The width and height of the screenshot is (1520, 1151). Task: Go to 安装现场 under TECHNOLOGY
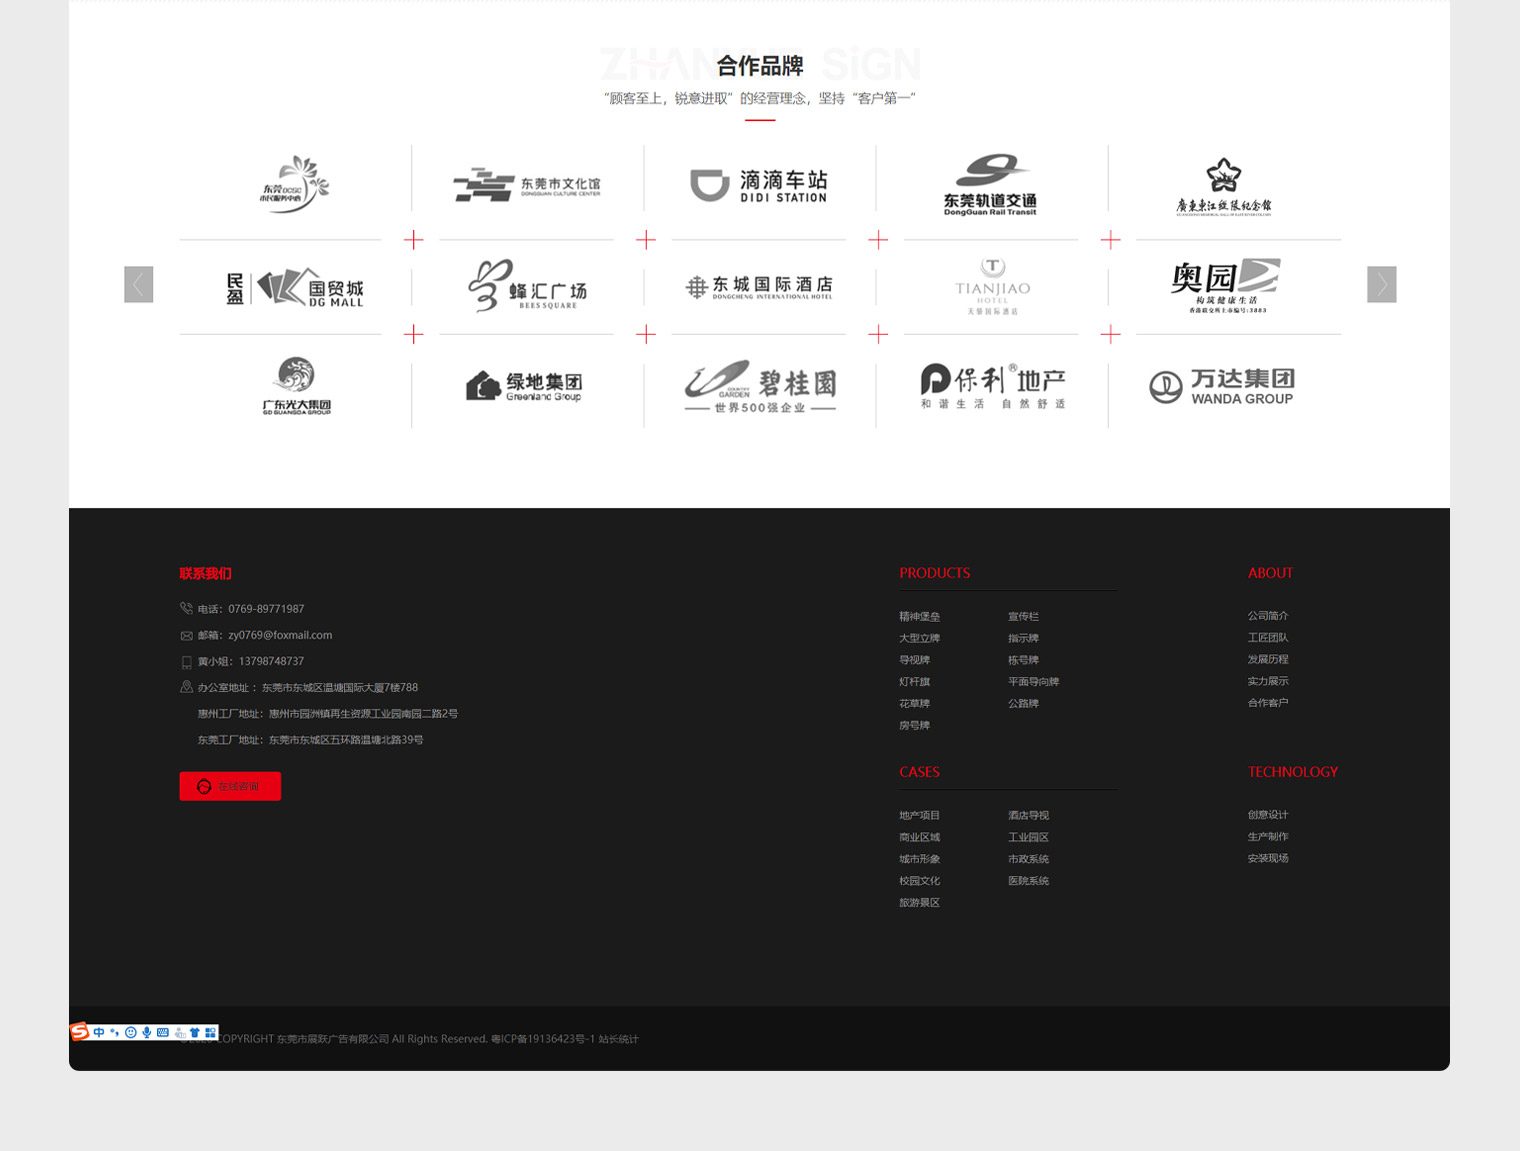[1267, 858]
